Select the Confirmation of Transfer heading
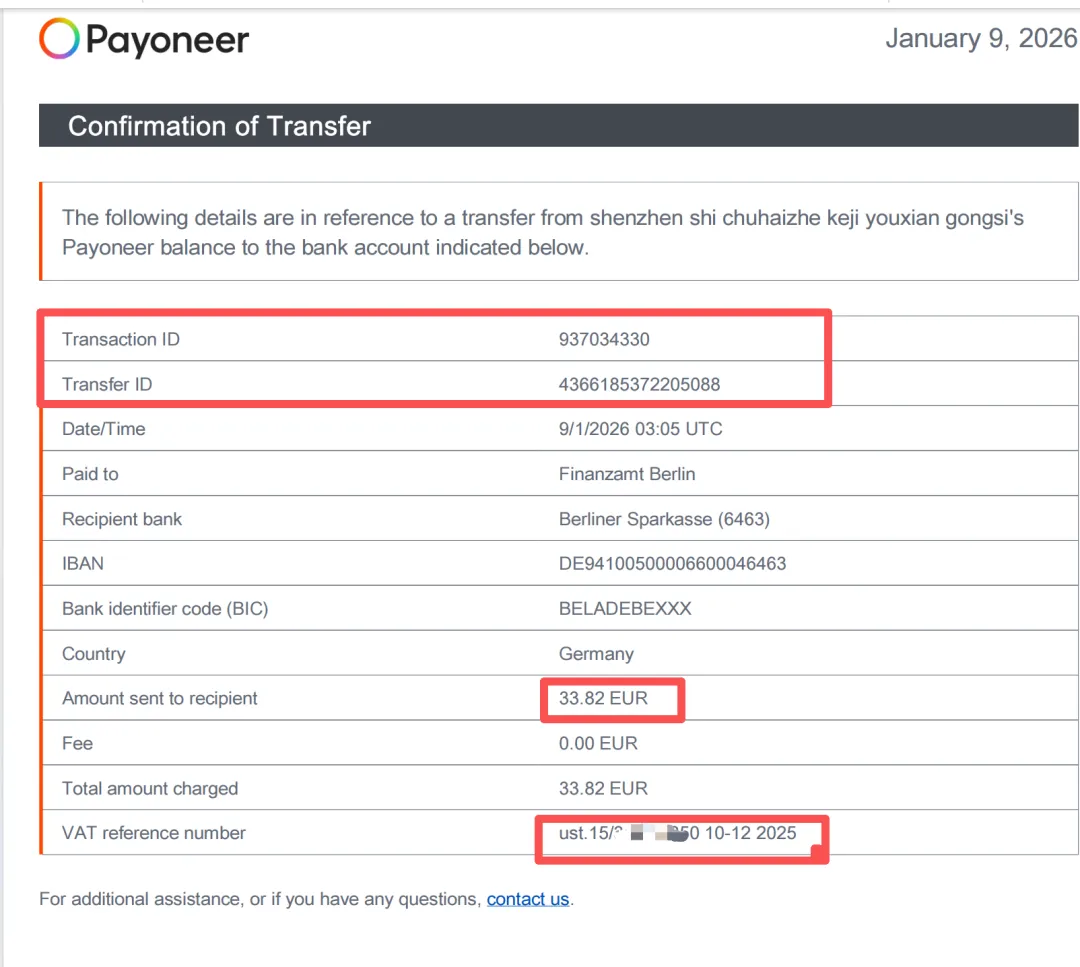The height and width of the screenshot is (967, 1080). pyautogui.click(x=219, y=126)
